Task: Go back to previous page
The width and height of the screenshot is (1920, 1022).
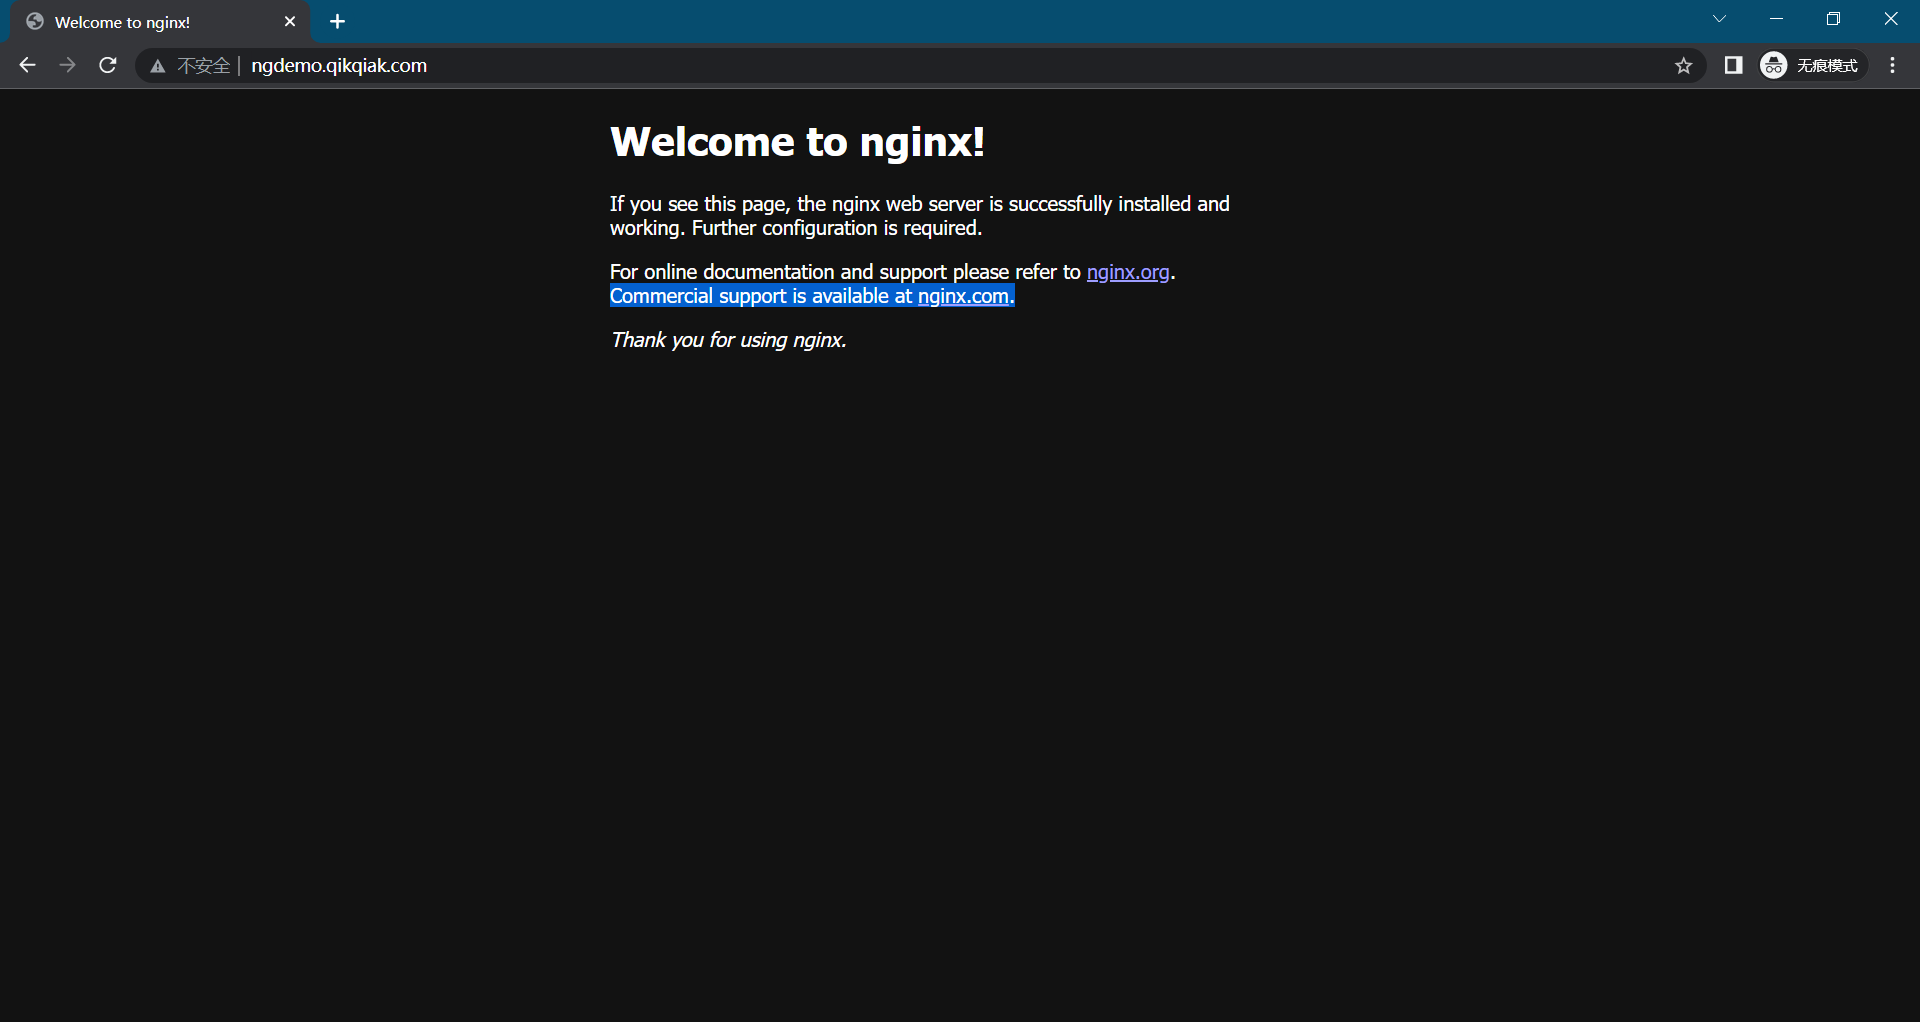Action: tap(28, 65)
